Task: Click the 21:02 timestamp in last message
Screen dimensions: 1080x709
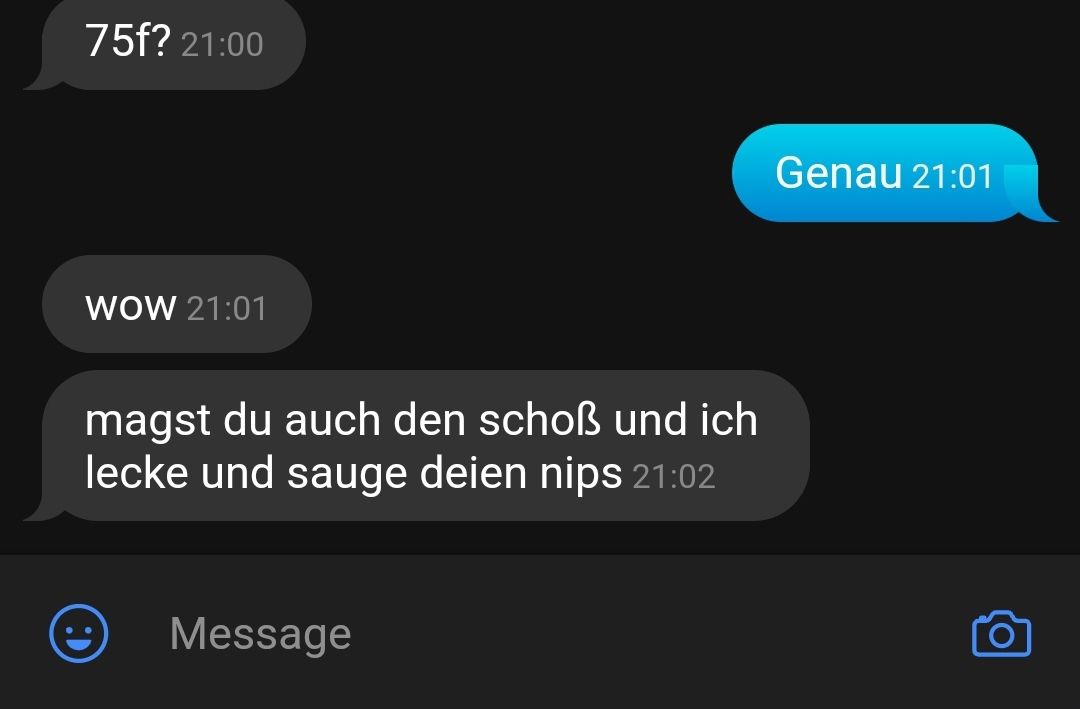Action: click(674, 477)
